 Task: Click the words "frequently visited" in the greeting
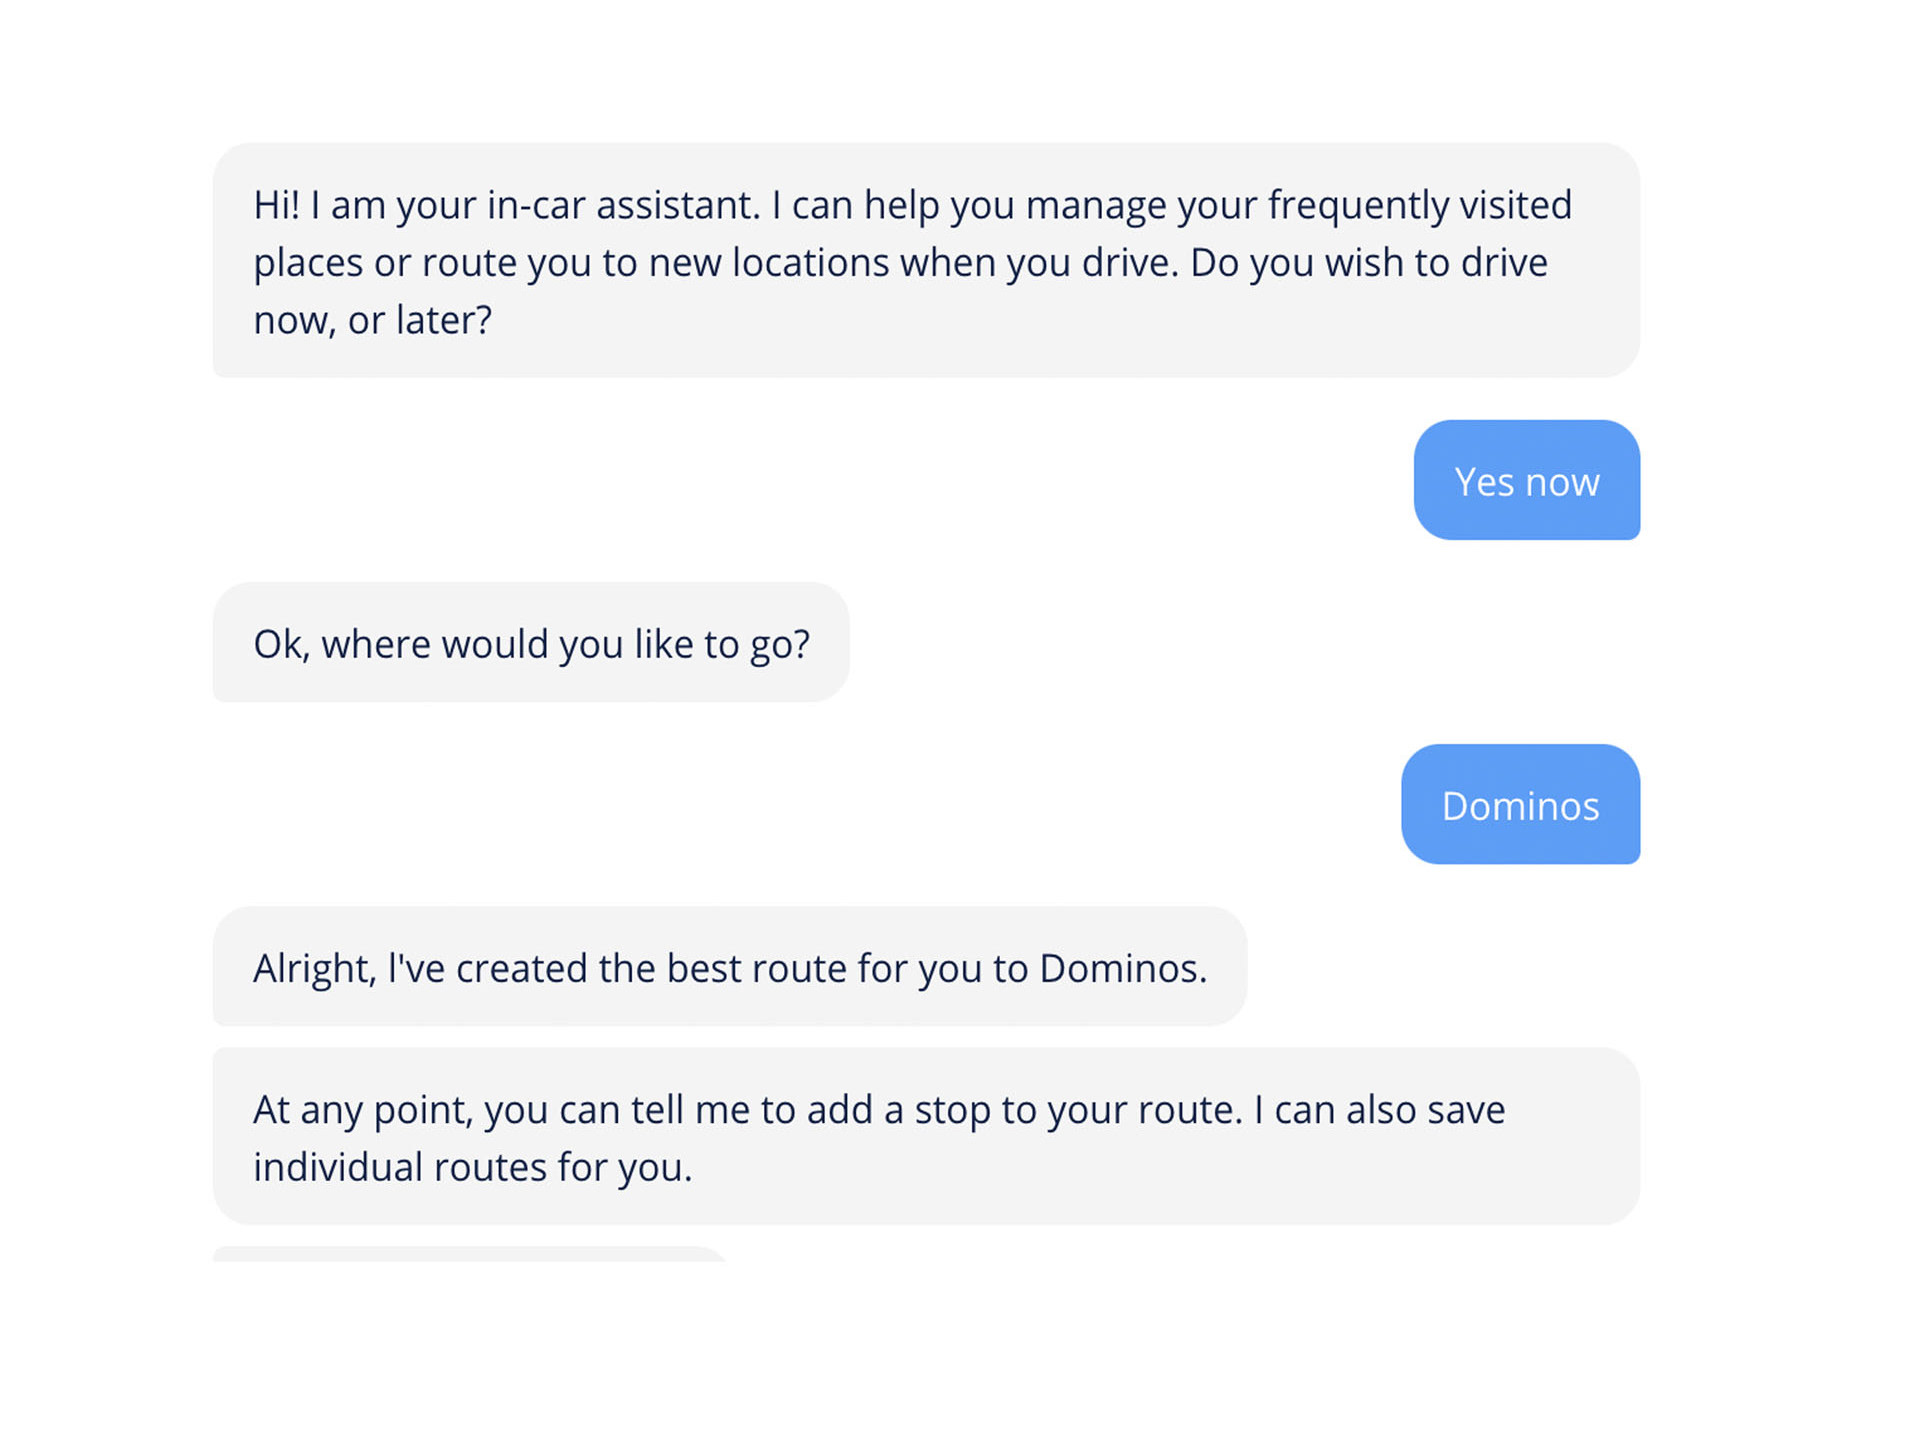(x=1420, y=205)
